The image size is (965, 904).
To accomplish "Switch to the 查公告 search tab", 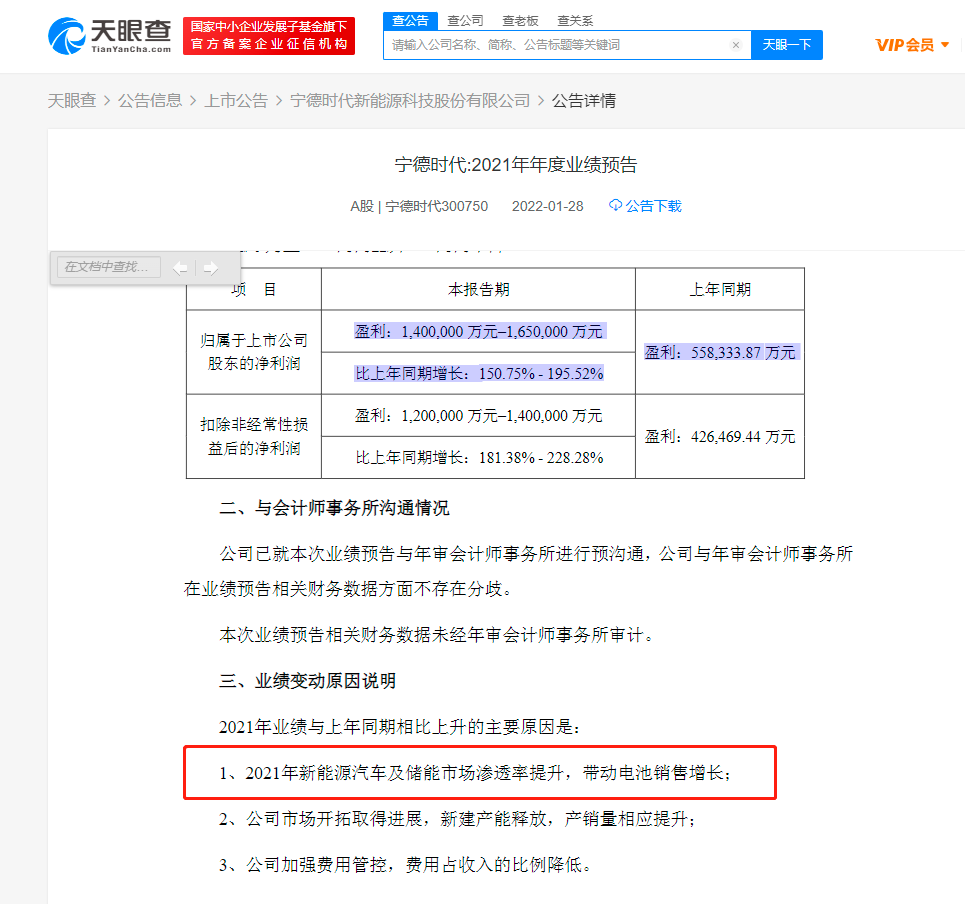I will [410, 21].
